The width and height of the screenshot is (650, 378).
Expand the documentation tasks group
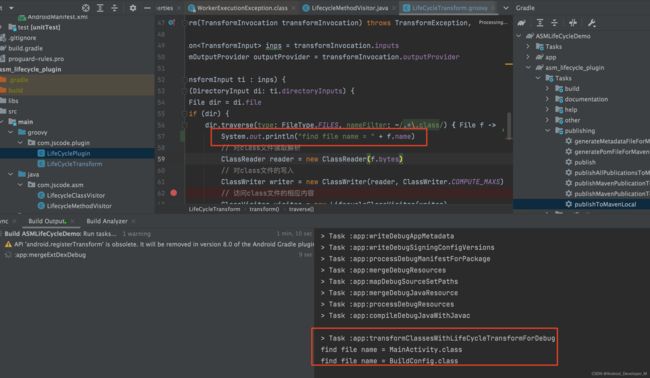pos(547,99)
